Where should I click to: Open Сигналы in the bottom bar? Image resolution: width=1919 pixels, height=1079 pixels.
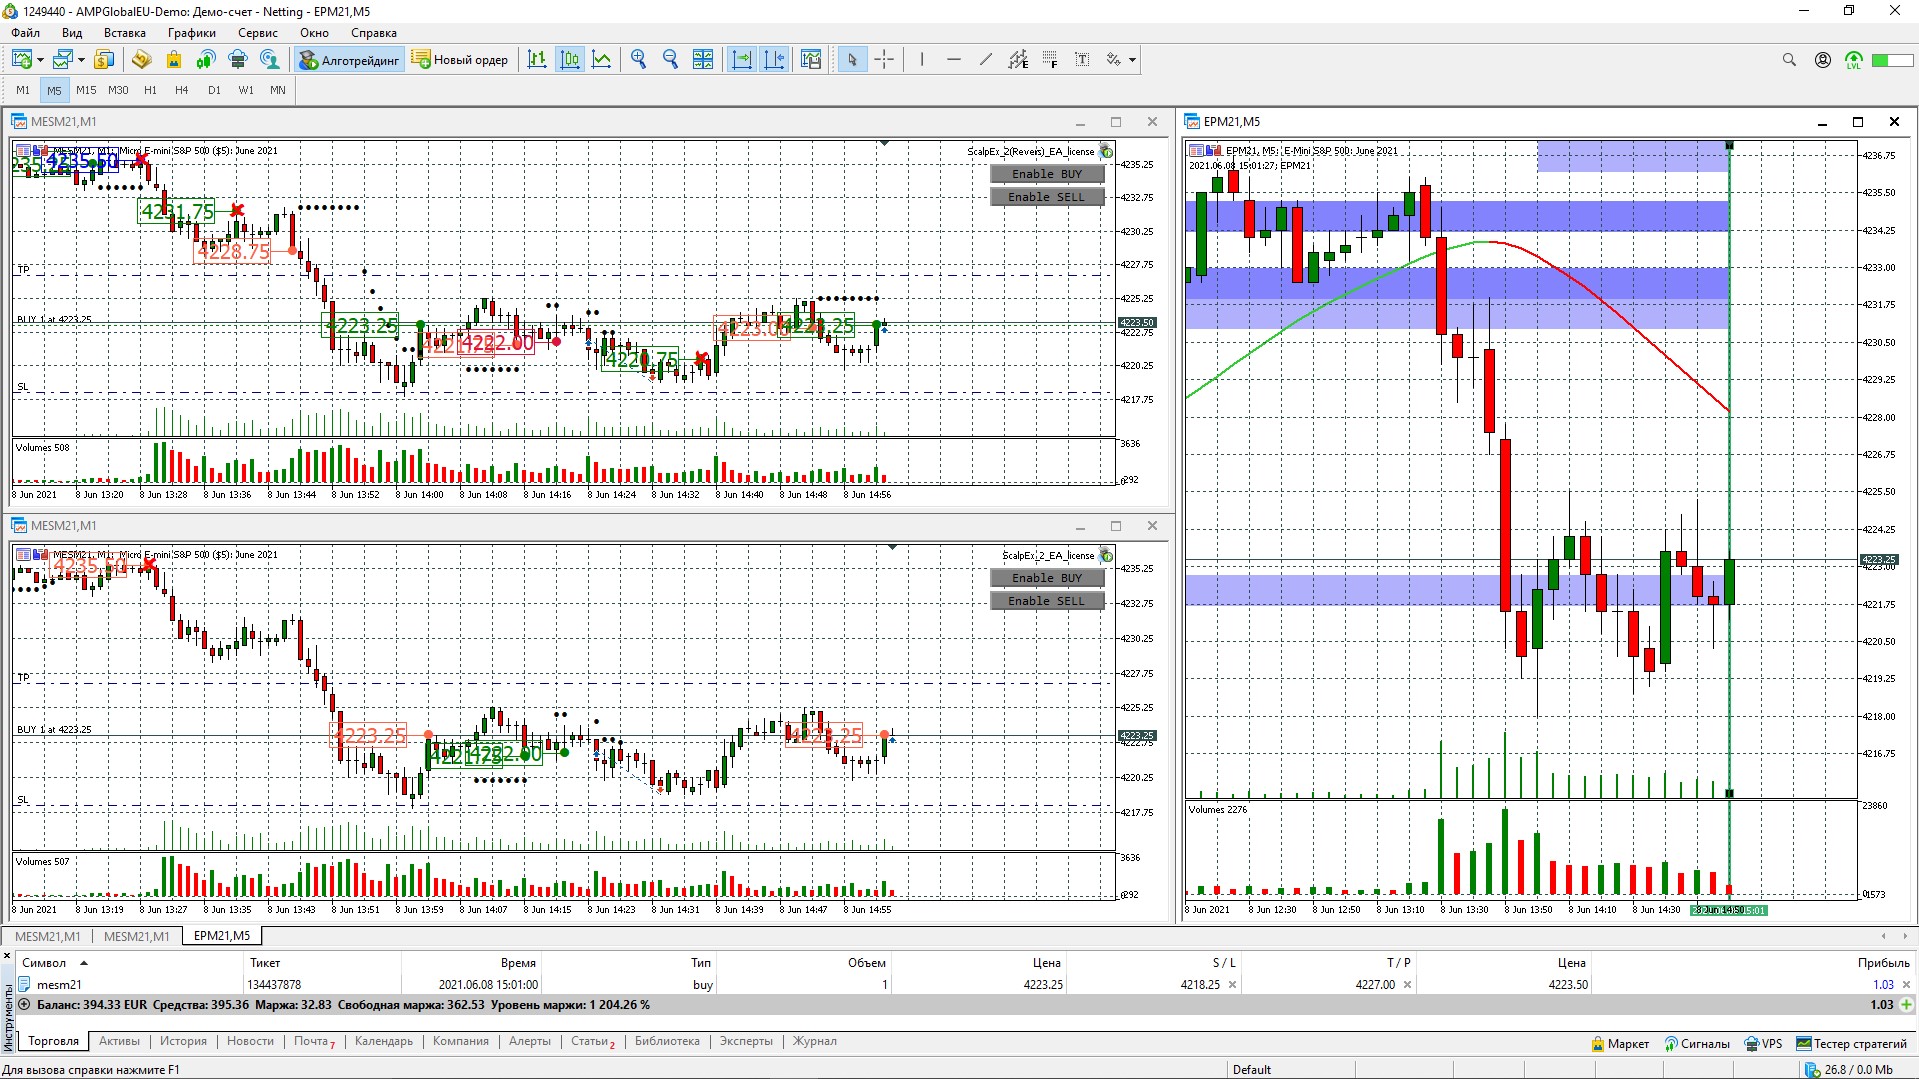click(1697, 1044)
